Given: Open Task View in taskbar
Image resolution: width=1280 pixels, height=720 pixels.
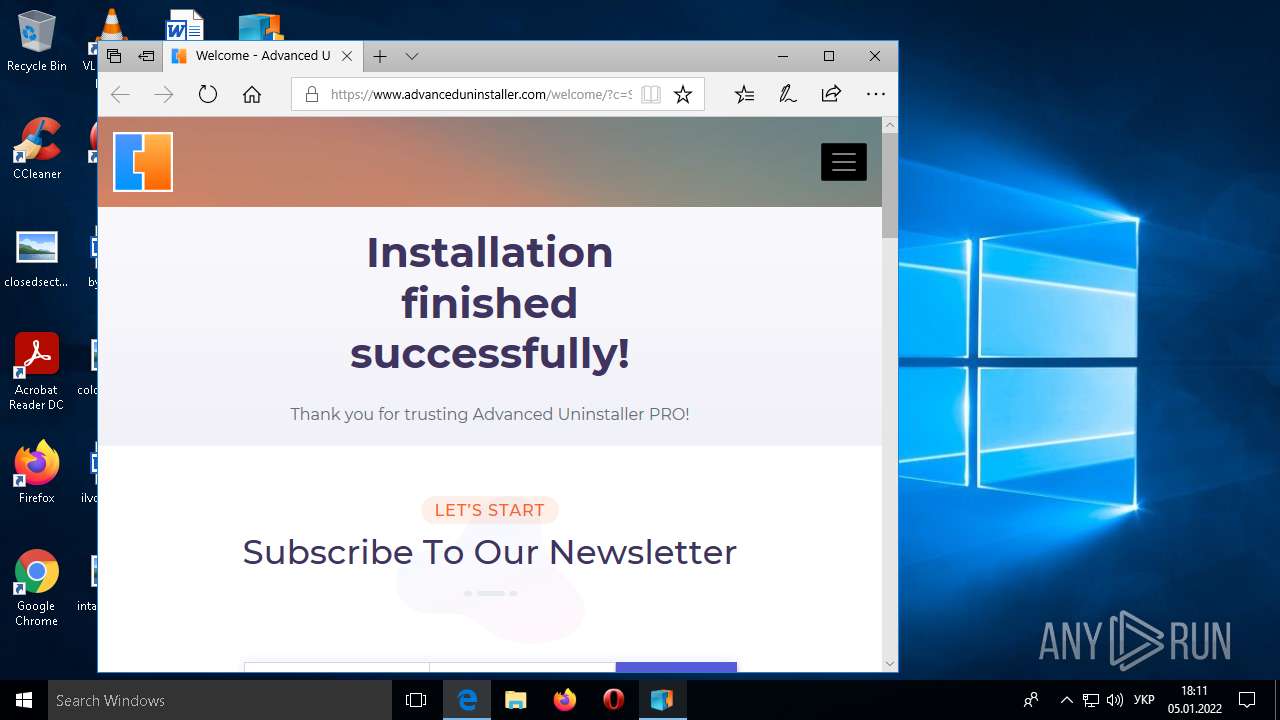Looking at the screenshot, I should [416, 700].
